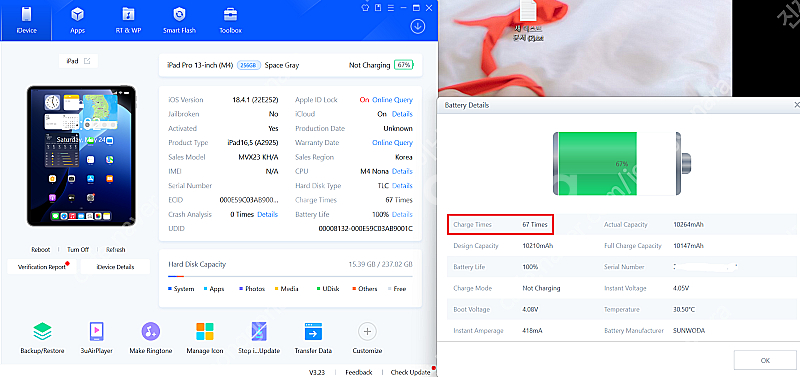Viewport: 800px width, 377px height.
Task: Click the Reboot button
Action: (x=41, y=249)
